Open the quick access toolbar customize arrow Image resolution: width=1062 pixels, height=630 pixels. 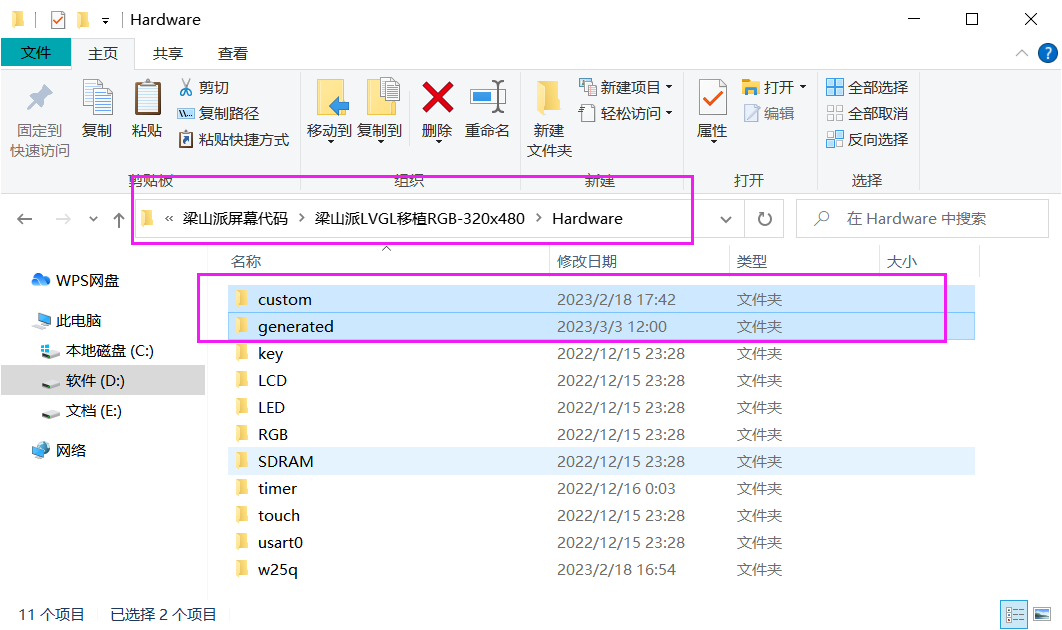(x=106, y=21)
